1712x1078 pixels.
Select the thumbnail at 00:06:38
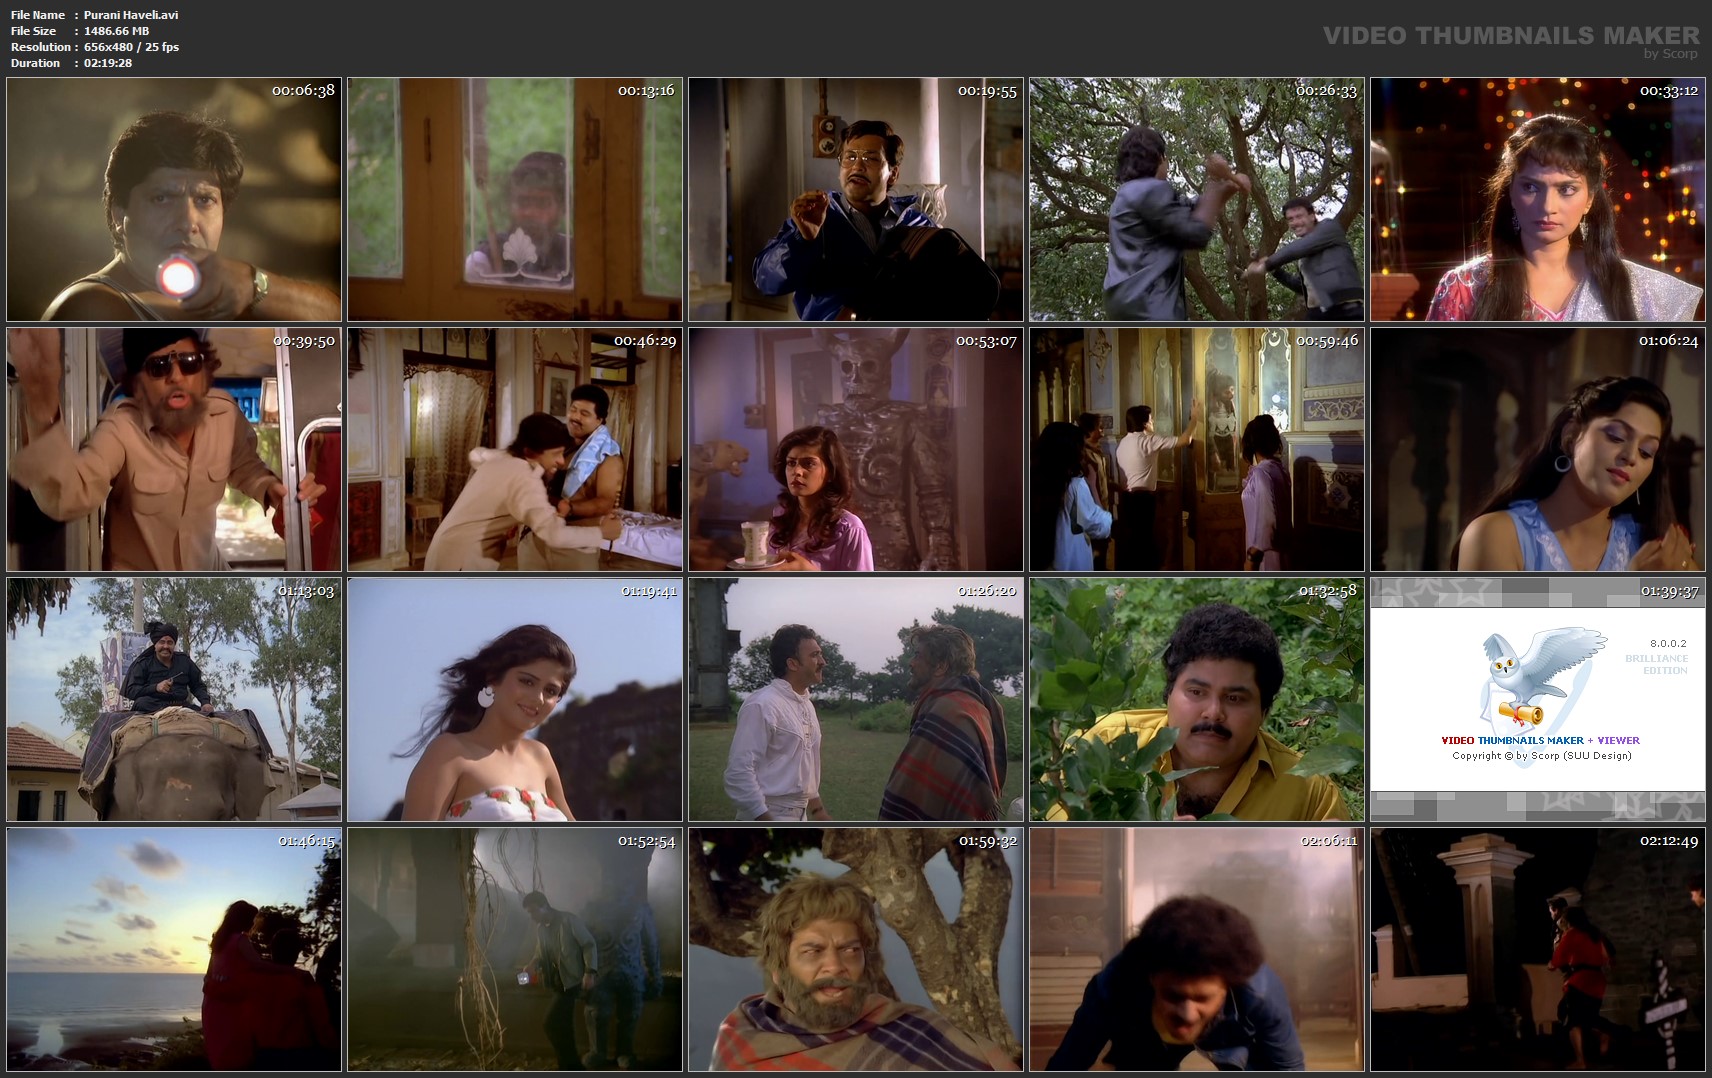[174, 199]
